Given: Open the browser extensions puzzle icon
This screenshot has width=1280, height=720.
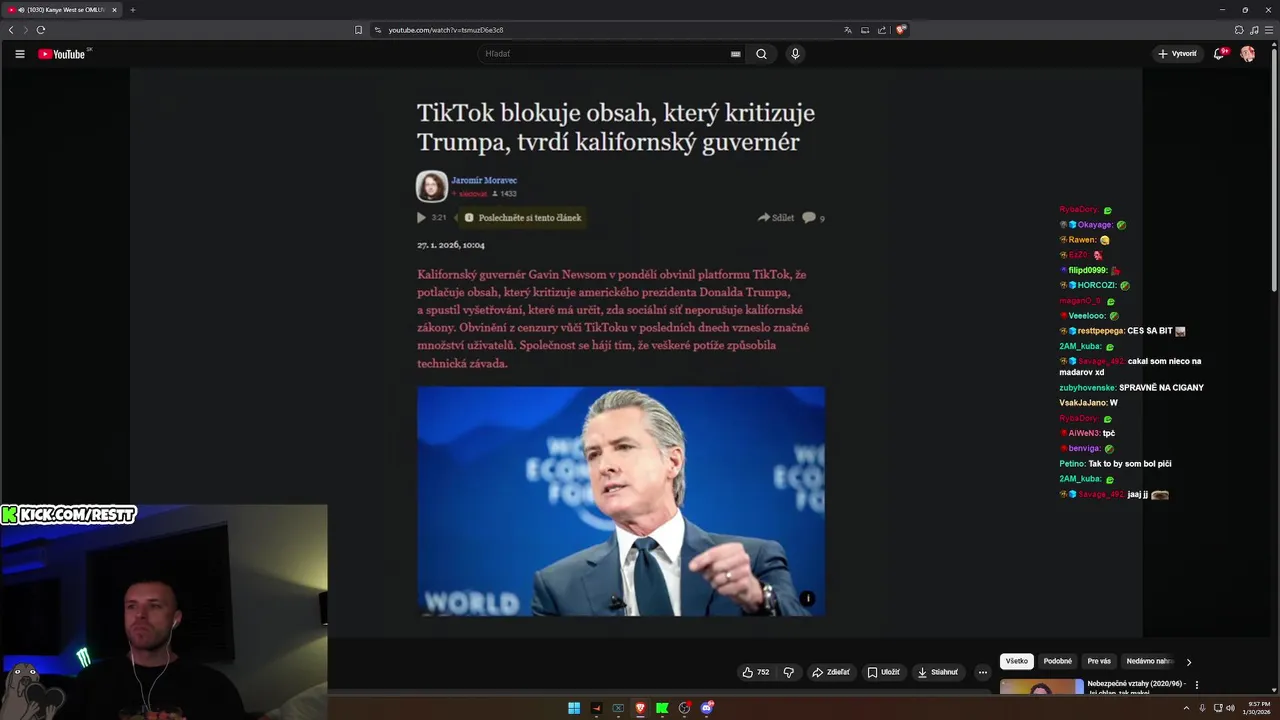Looking at the screenshot, I should tap(1239, 30).
